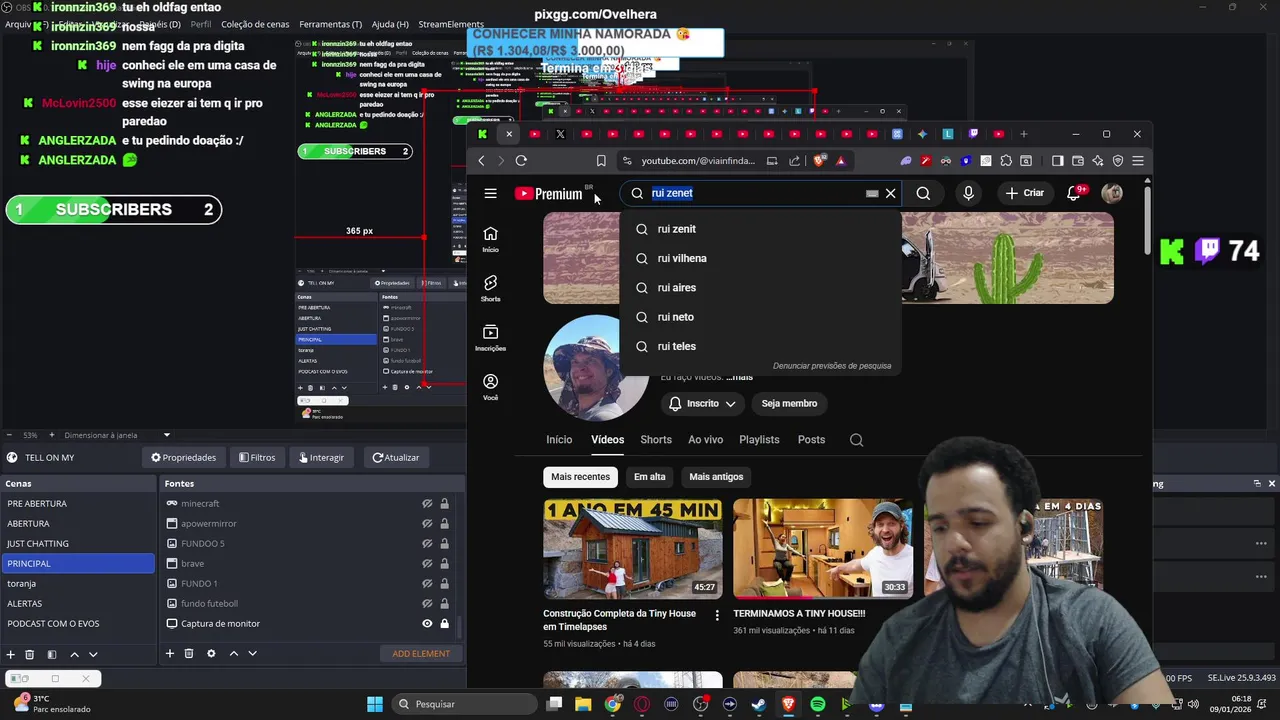This screenshot has height=720, width=1280.
Task: Switch to the channel Playlists tab
Action: point(759,440)
